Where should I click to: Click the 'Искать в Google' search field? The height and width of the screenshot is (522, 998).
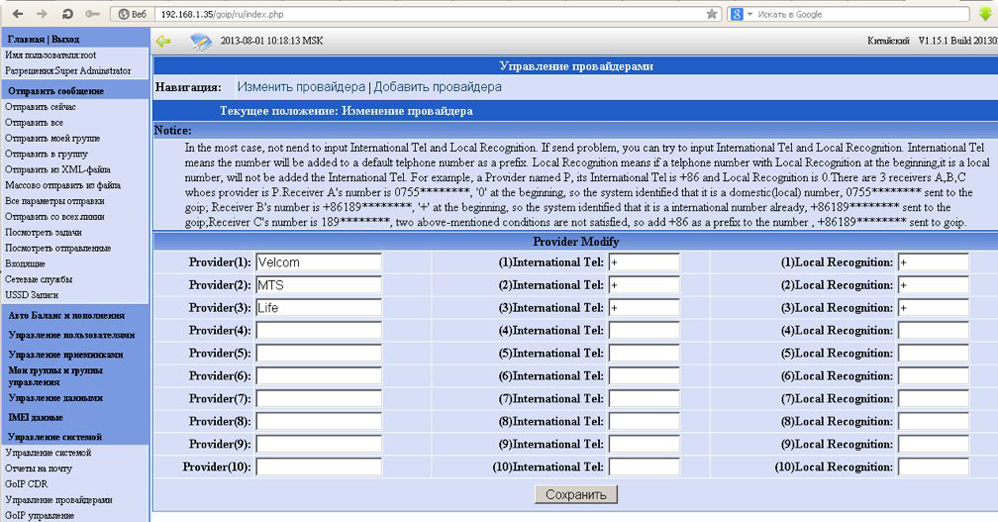tap(862, 14)
